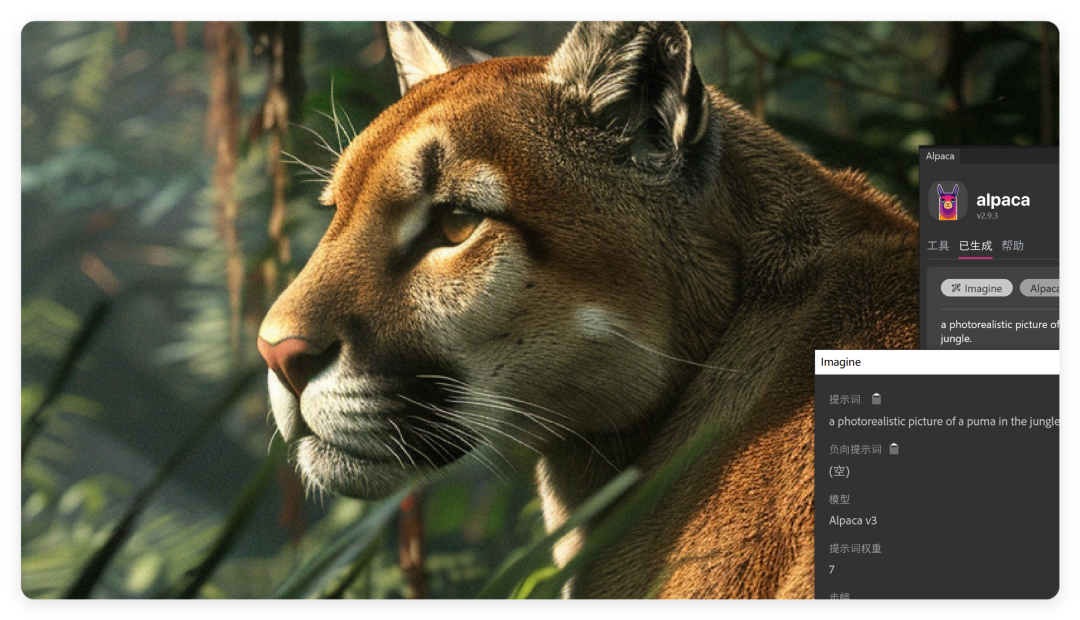The height and width of the screenshot is (620, 1080).
Task: Click the Alpaca panel header tab
Action: click(x=938, y=156)
